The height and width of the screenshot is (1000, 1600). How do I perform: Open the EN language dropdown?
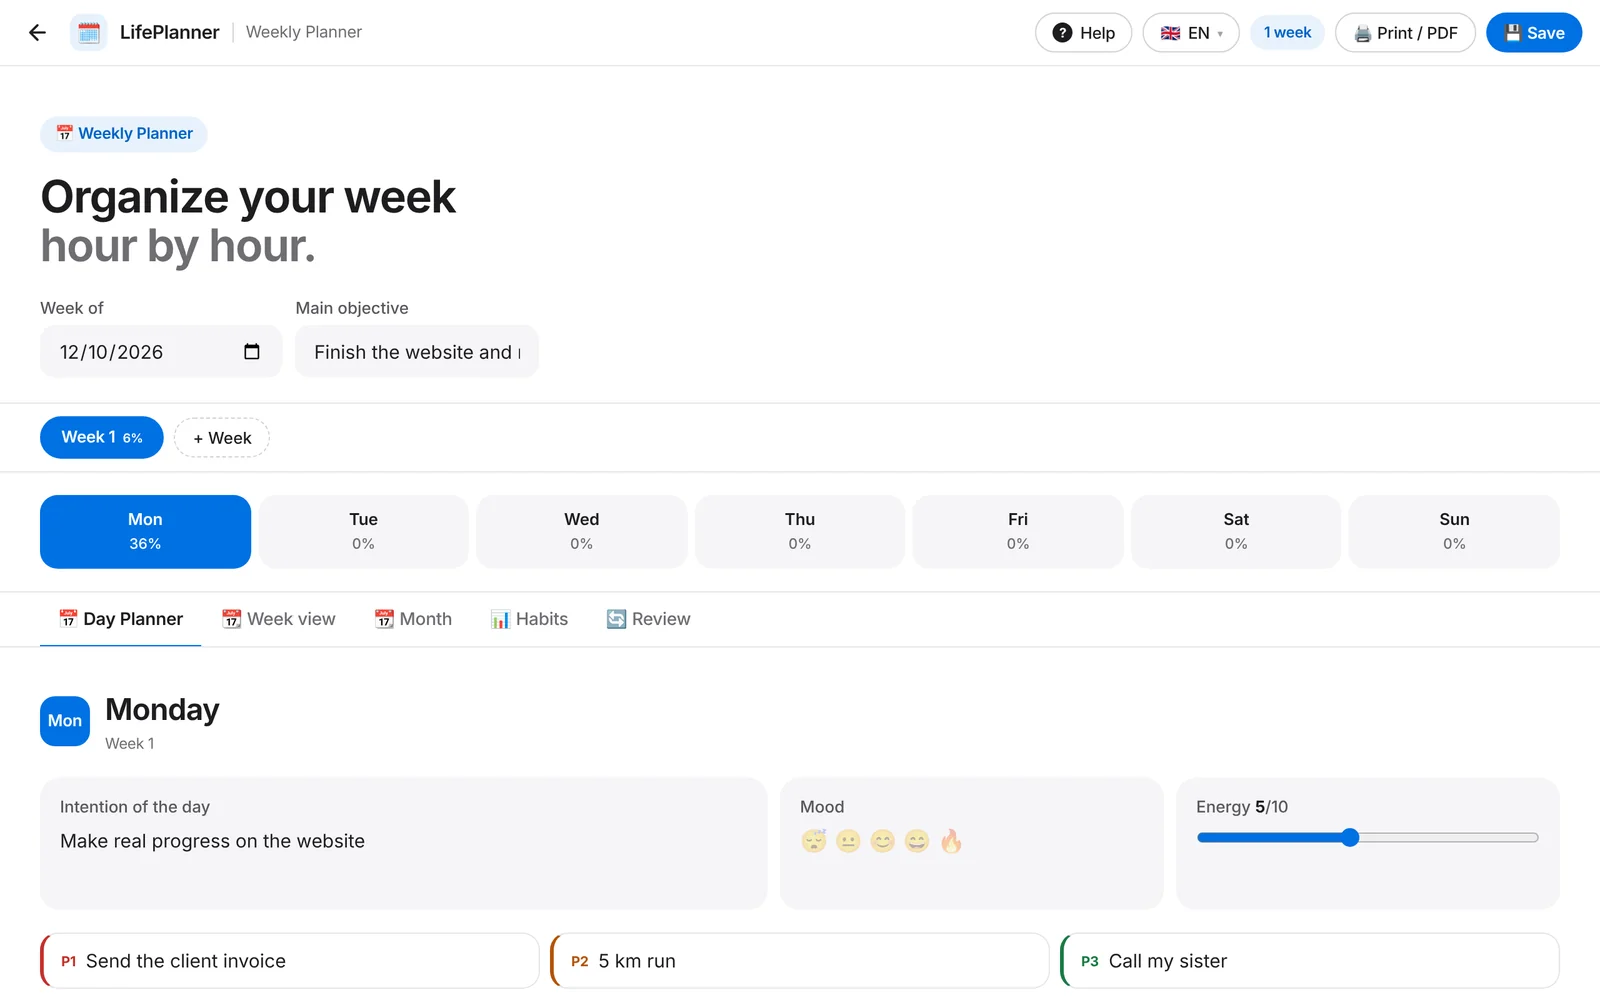click(1191, 33)
